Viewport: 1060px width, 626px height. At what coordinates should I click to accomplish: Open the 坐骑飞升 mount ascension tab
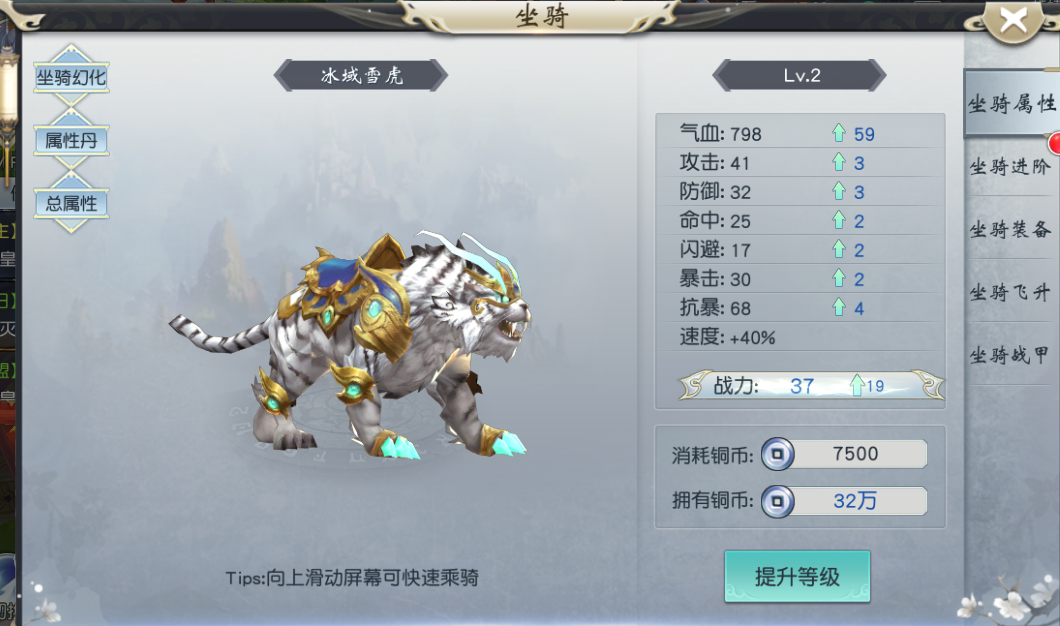[1010, 292]
